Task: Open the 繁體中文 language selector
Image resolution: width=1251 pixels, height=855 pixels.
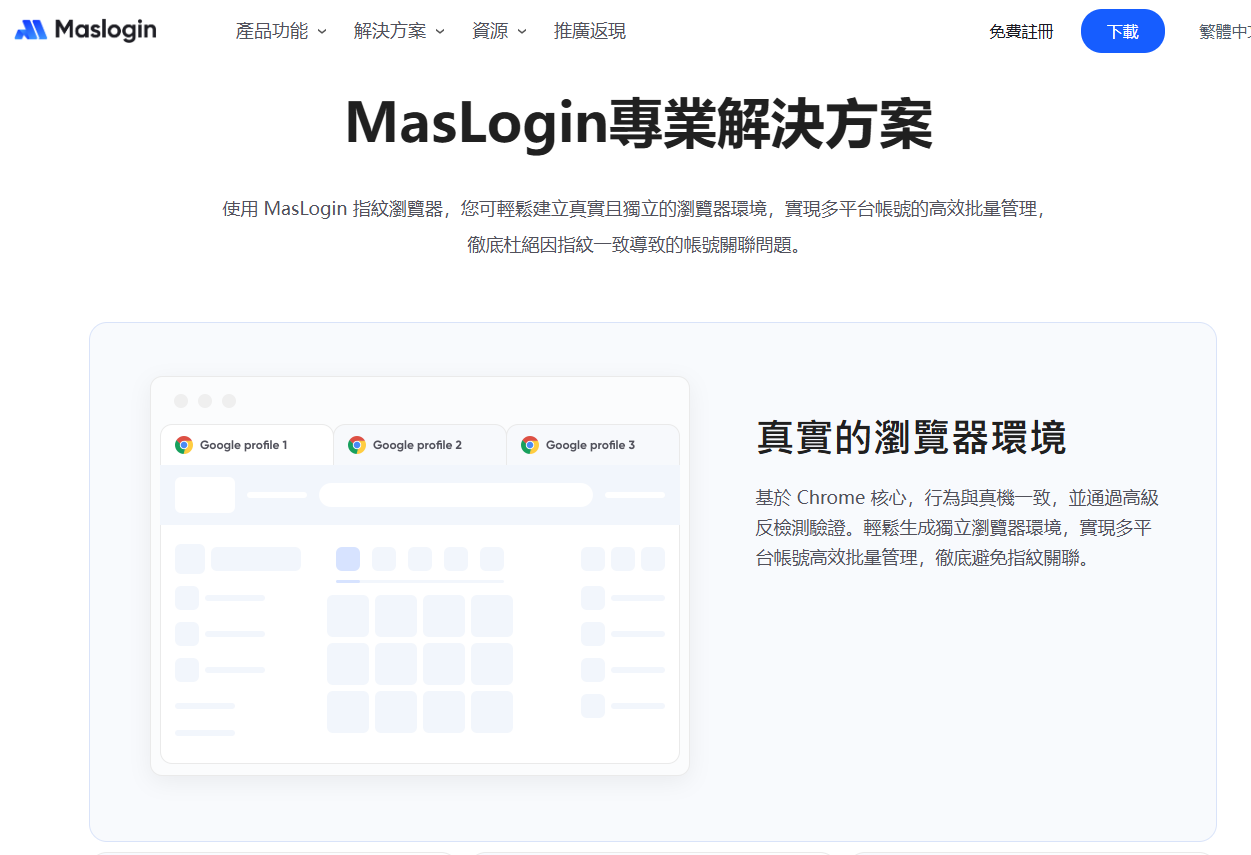Action: [x=1224, y=31]
